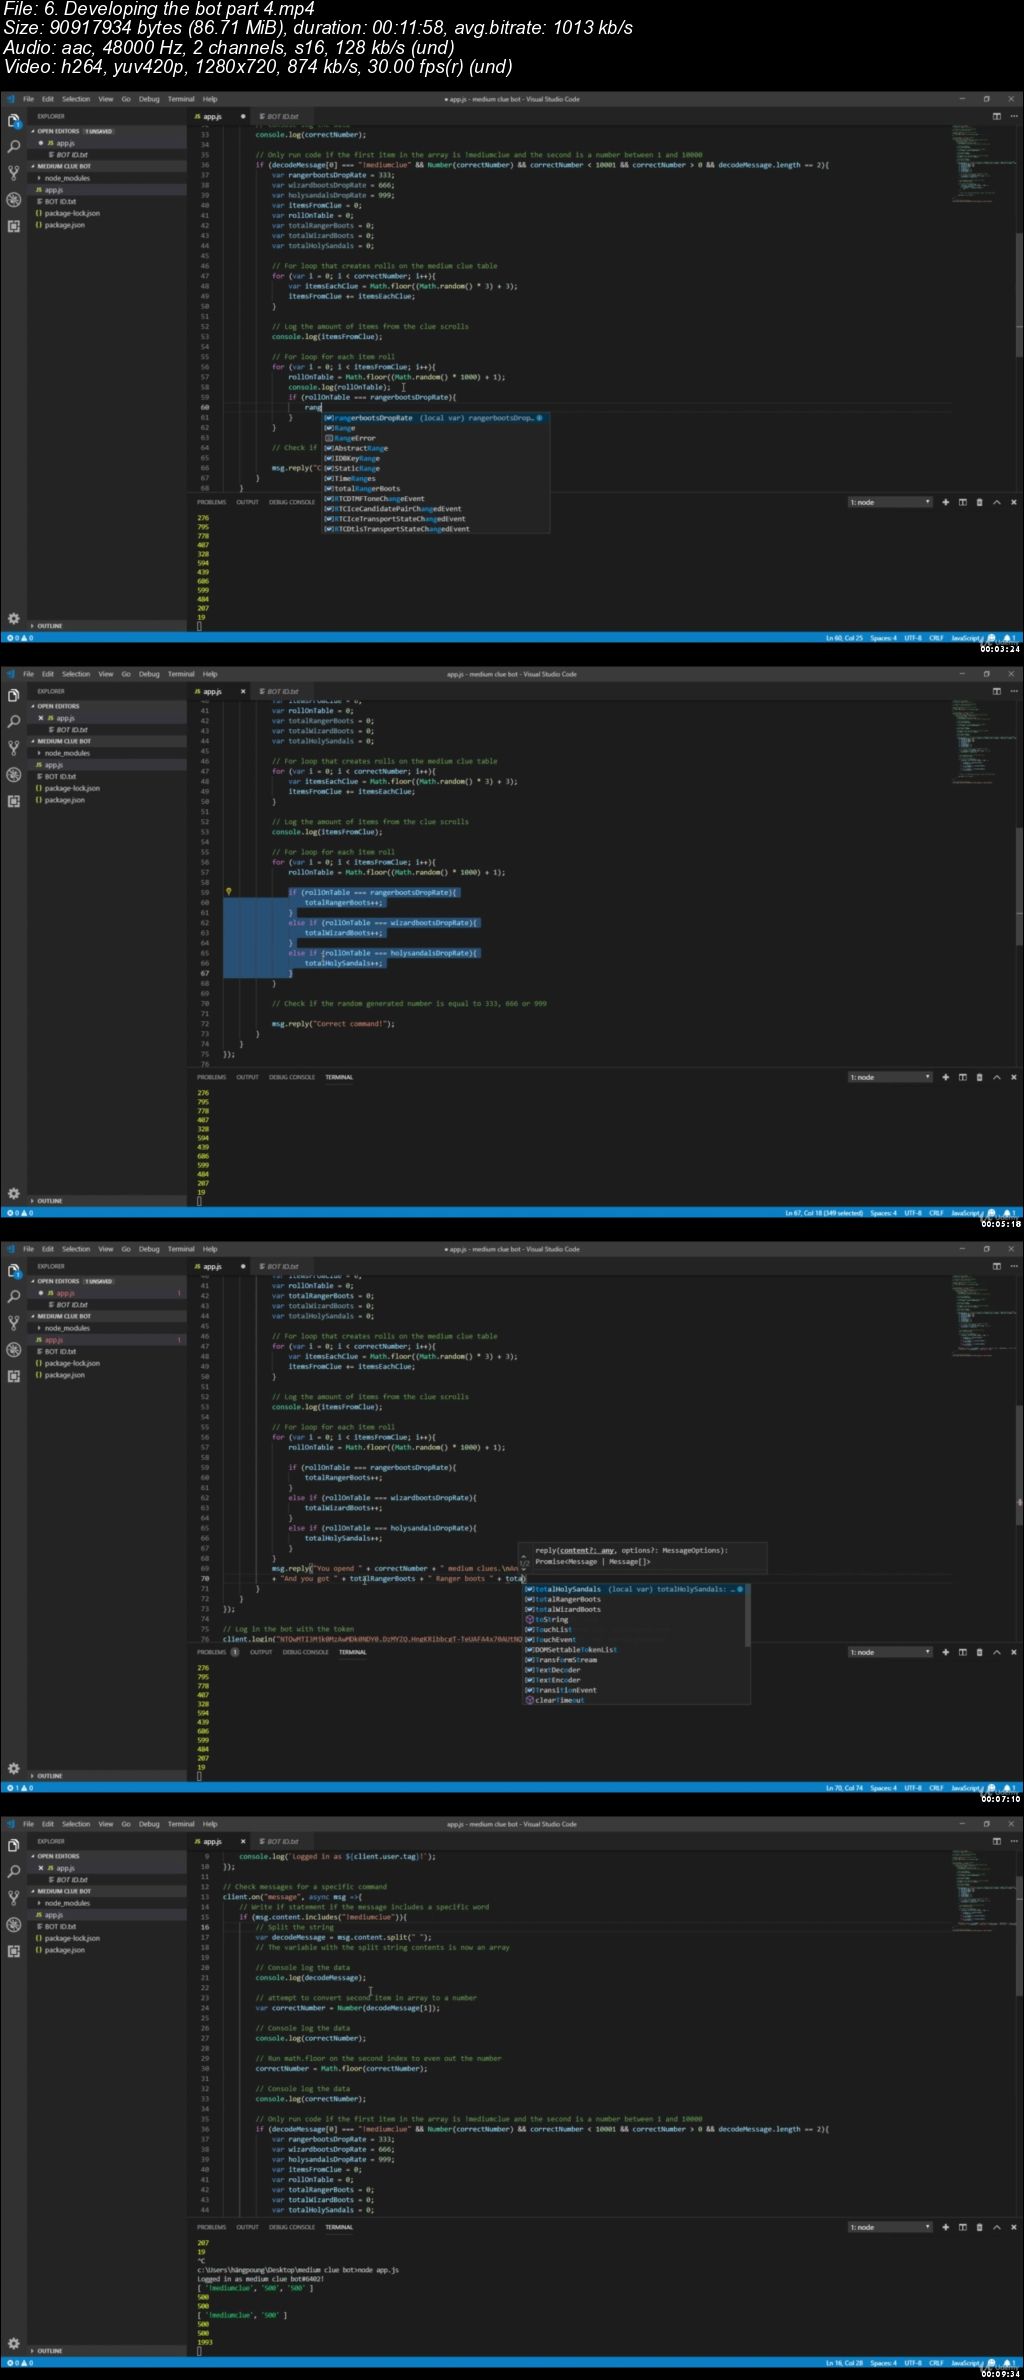Select app.js in the 00:09:34 folder tree
Viewport: 1024px width, 2380px height.
[106, 1915]
